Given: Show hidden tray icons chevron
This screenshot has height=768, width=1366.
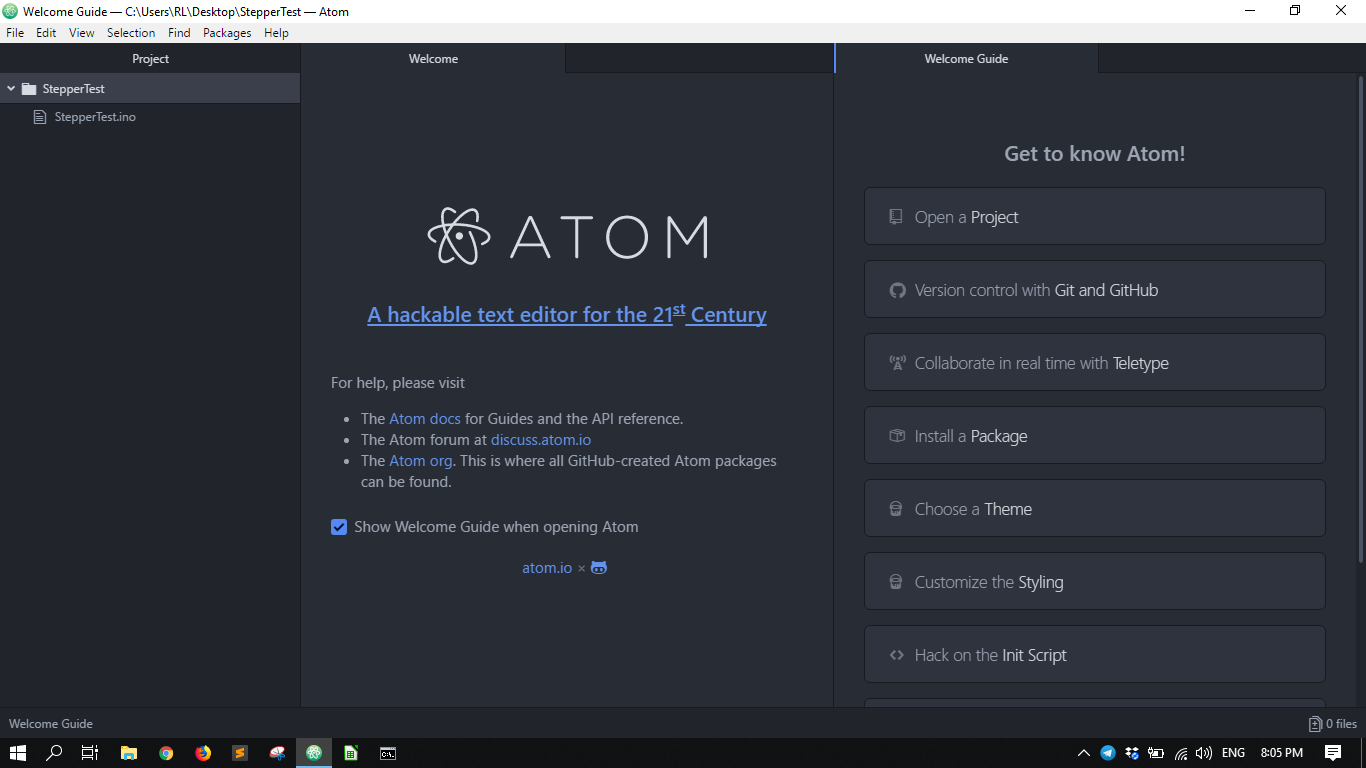Looking at the screenshot, I should [1083, 753].
